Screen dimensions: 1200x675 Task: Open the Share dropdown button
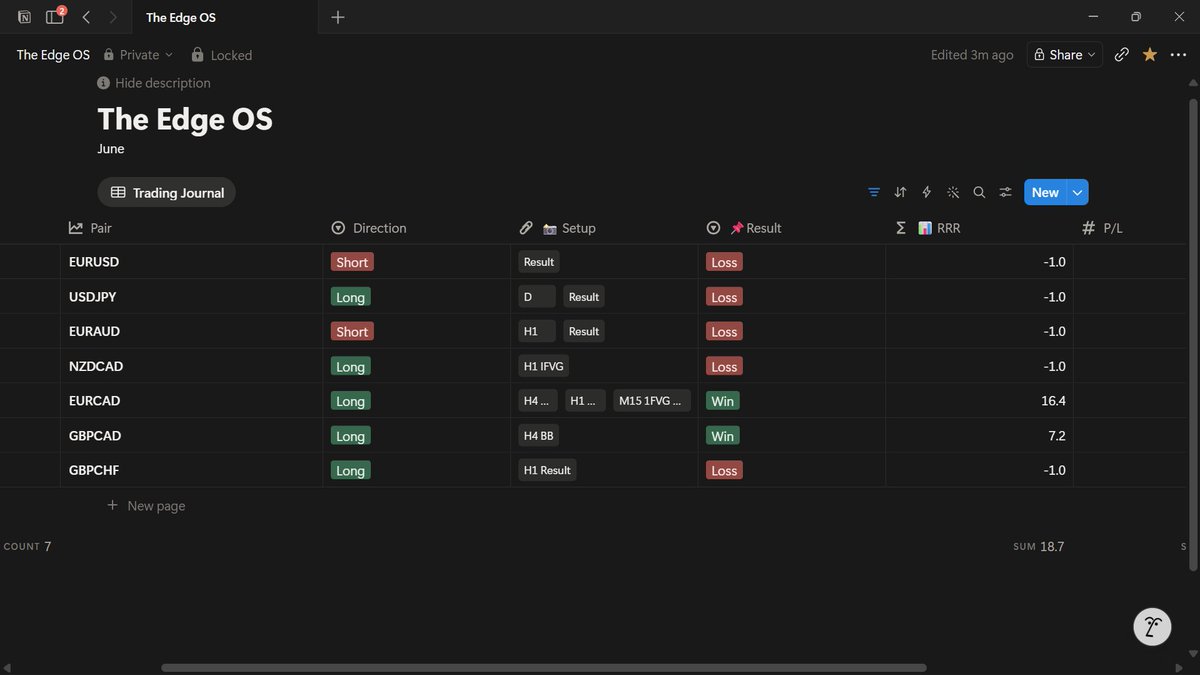click(1065, 55)
